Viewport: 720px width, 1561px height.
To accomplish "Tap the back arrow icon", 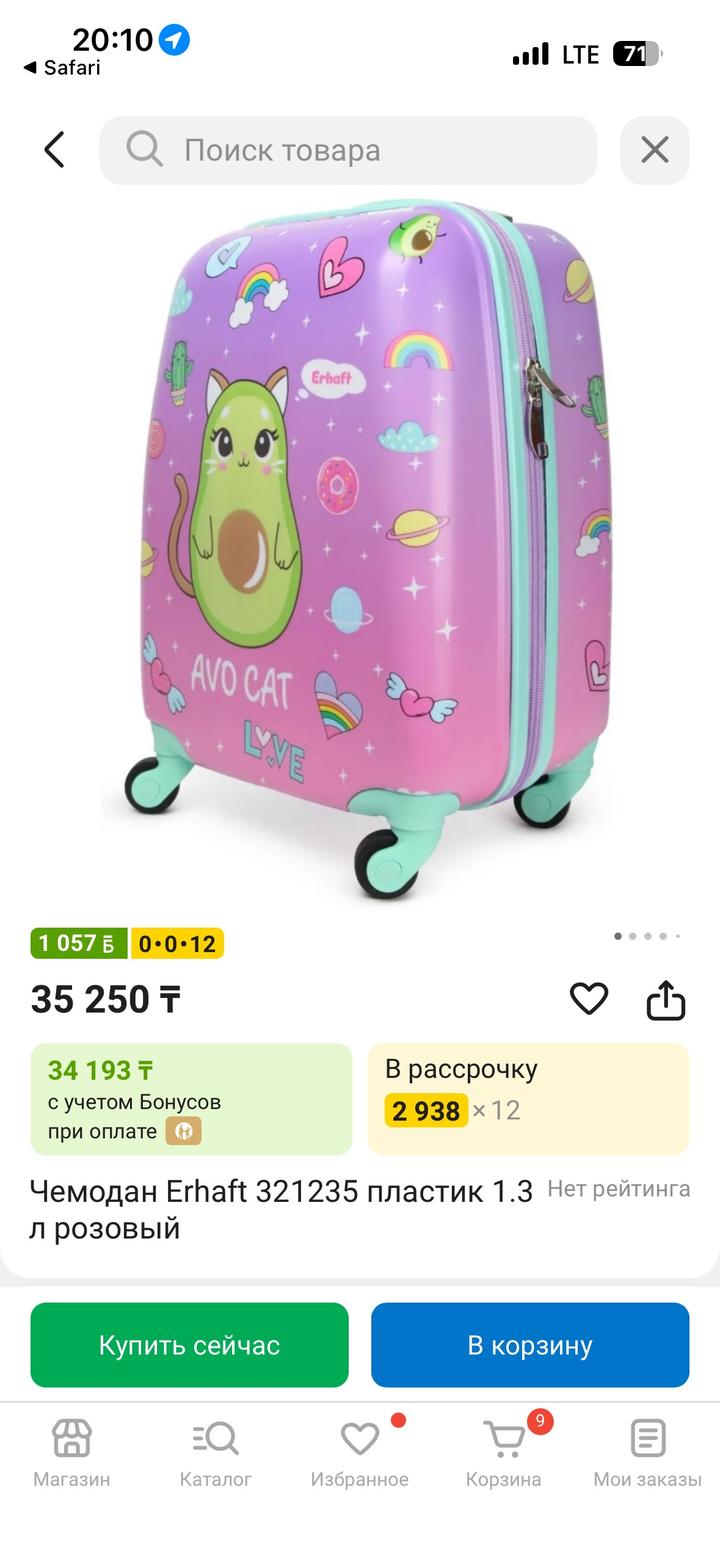I will [54, 150].
